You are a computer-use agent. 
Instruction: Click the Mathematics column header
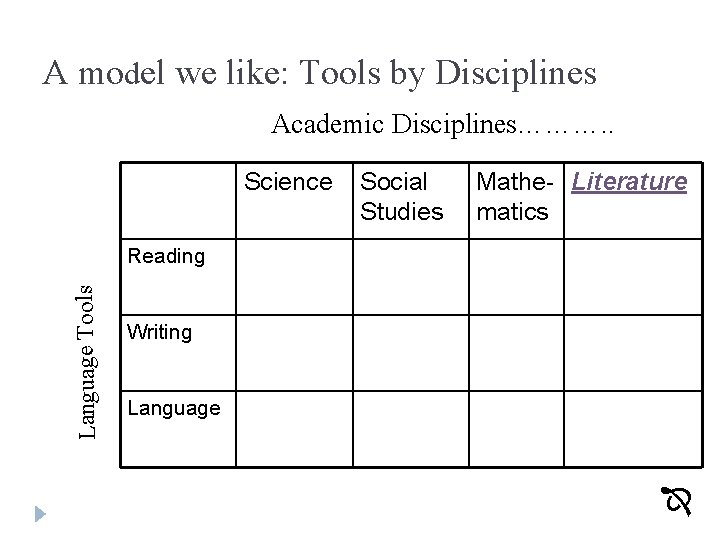(x=513, y=196)
